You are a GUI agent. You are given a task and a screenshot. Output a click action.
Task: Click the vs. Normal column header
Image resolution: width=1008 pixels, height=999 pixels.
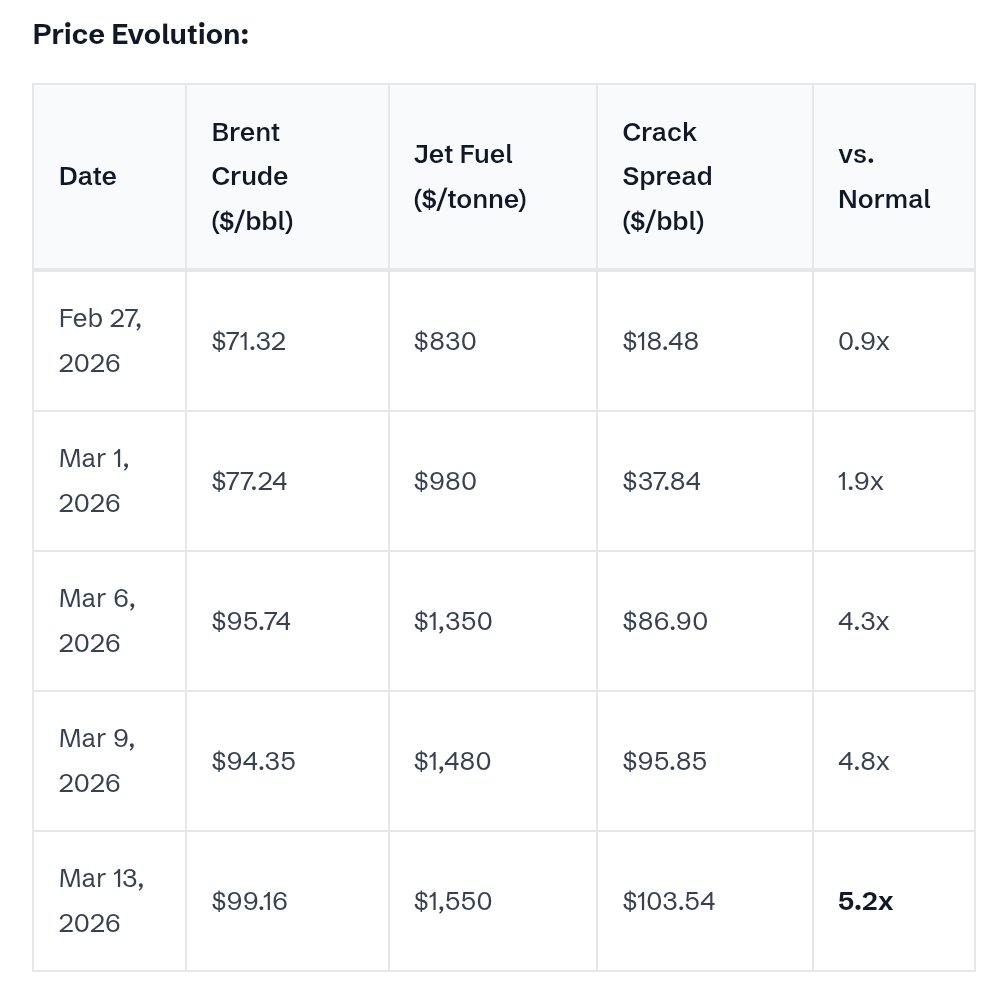(x=884, y=176)
